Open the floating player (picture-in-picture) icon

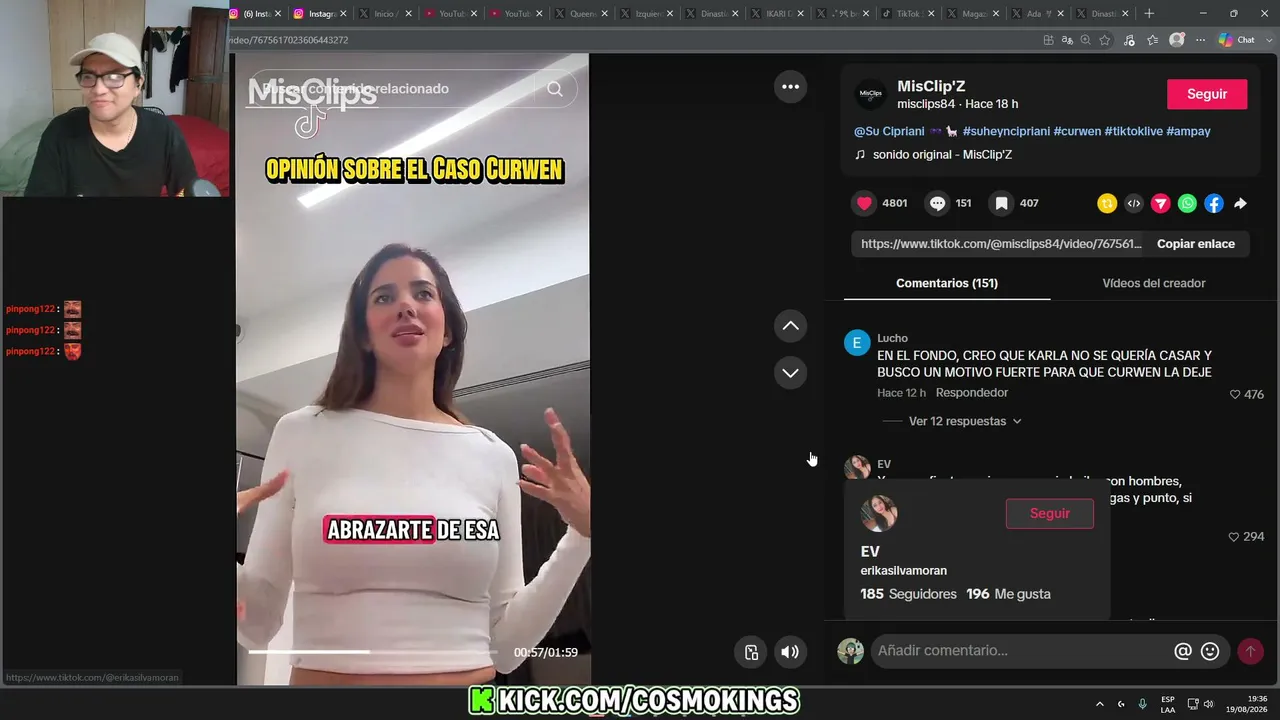pyautogui.click(x=752, y=652)
